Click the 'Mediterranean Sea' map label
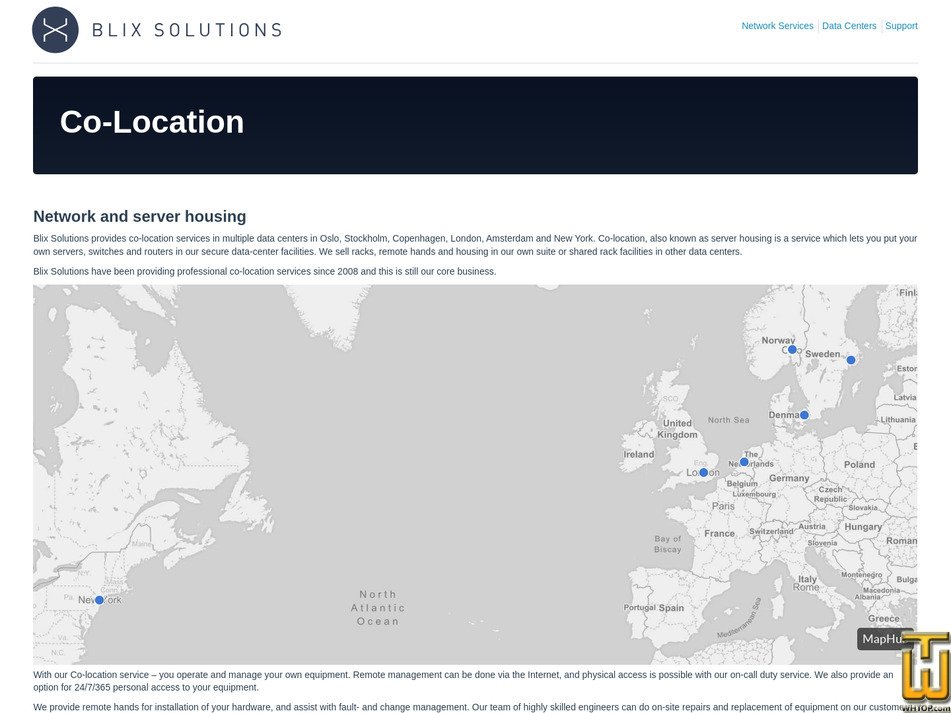 tap(739, 618)
